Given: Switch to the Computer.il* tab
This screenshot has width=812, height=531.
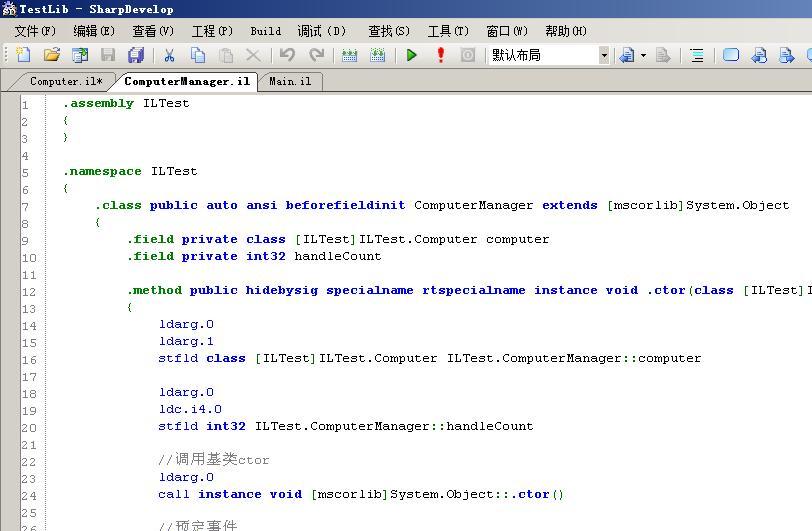Looking at the screenshot, I should click(x=66, y=81).
